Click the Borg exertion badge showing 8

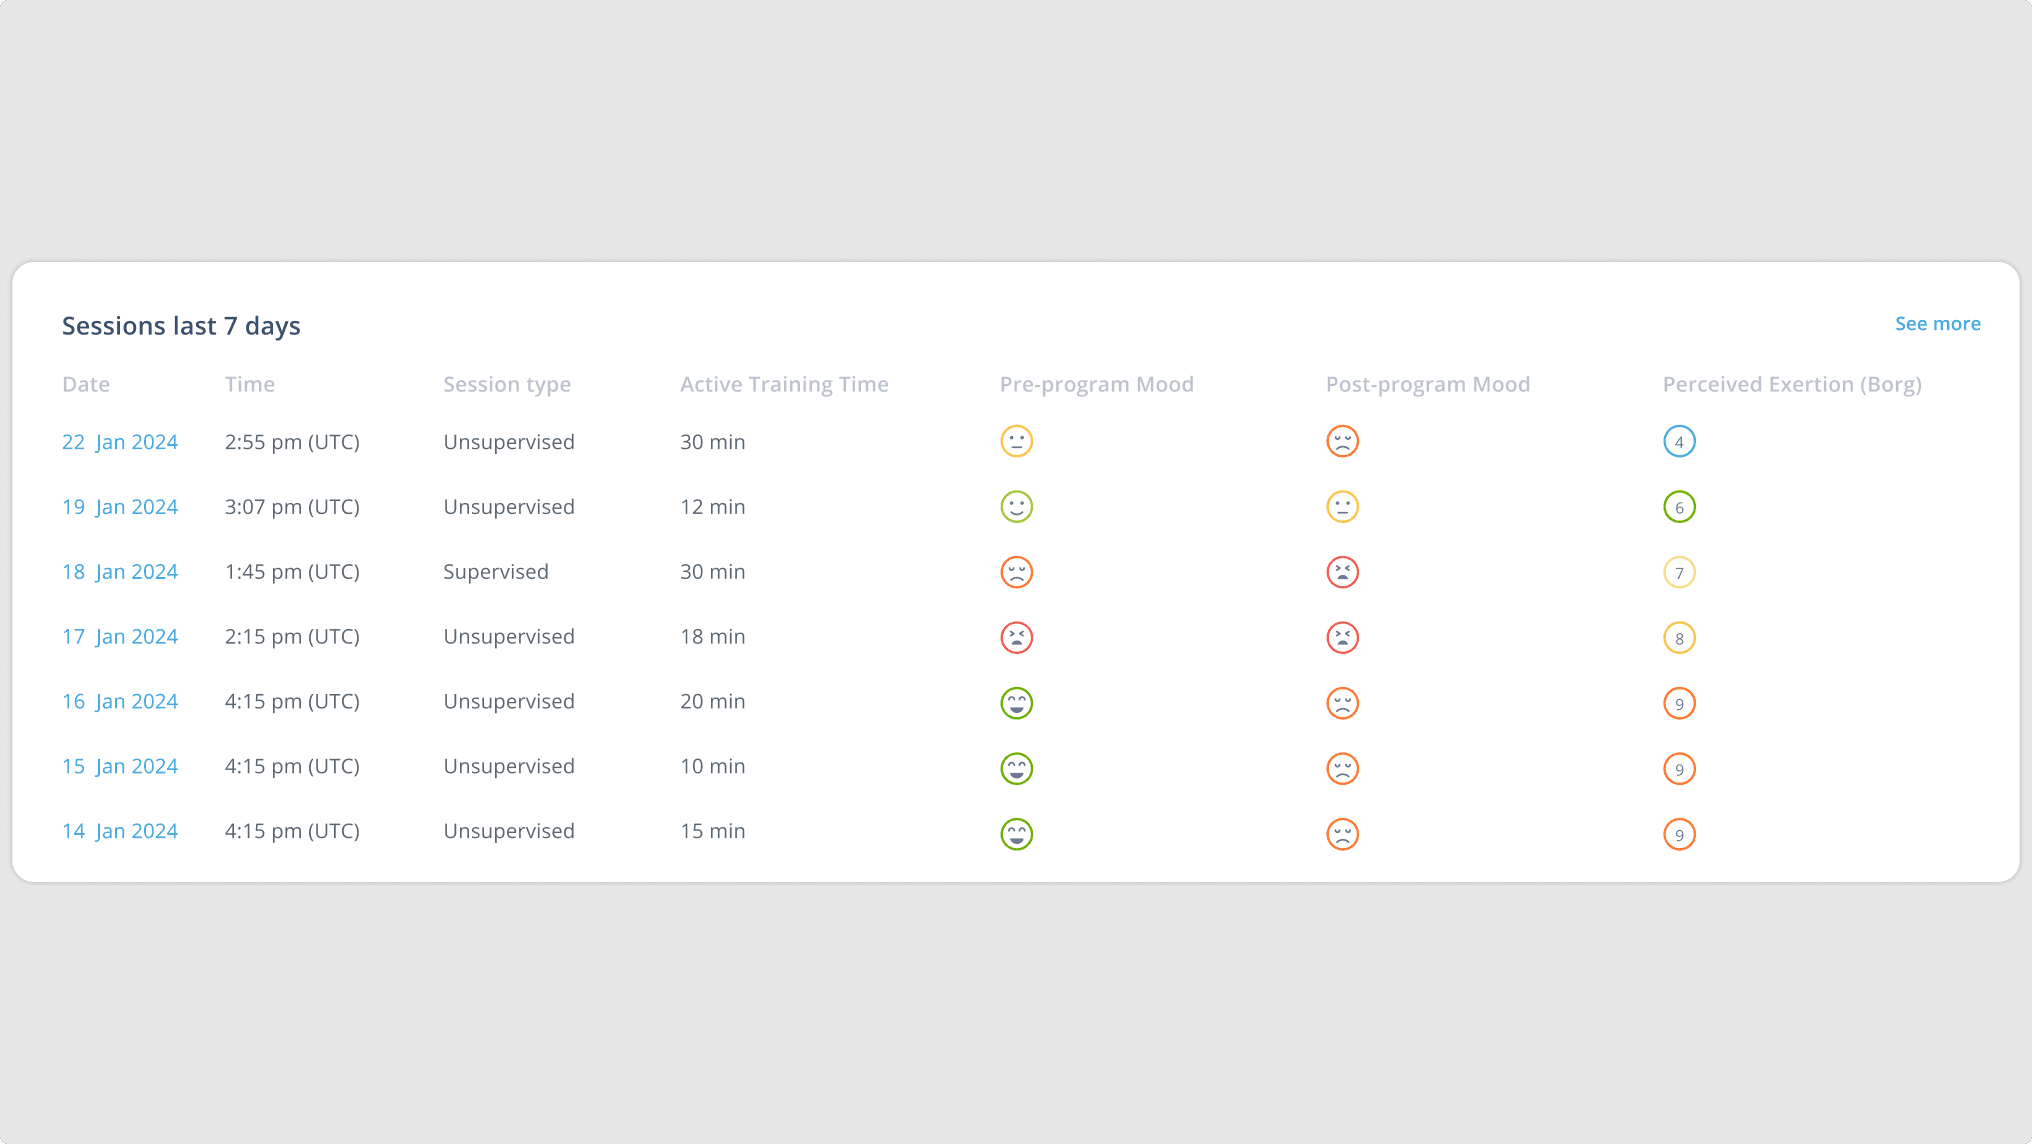(x=1679, y=638)
